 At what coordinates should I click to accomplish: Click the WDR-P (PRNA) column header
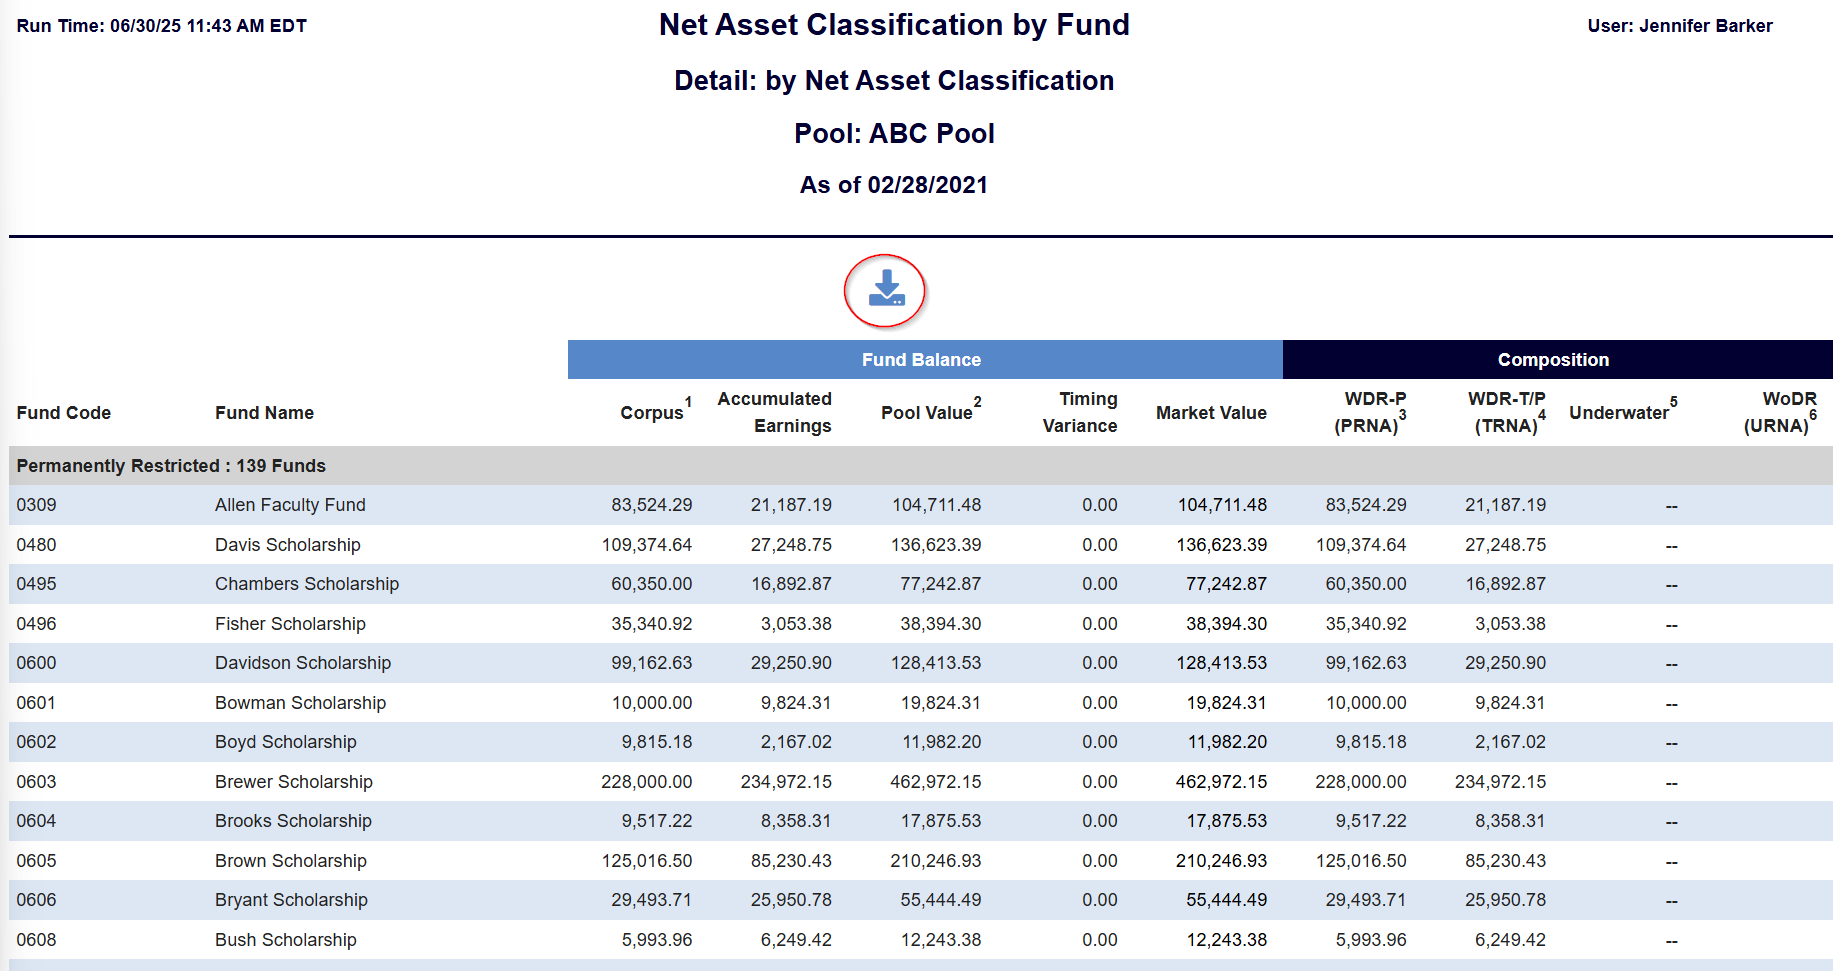click(1370, 412)
